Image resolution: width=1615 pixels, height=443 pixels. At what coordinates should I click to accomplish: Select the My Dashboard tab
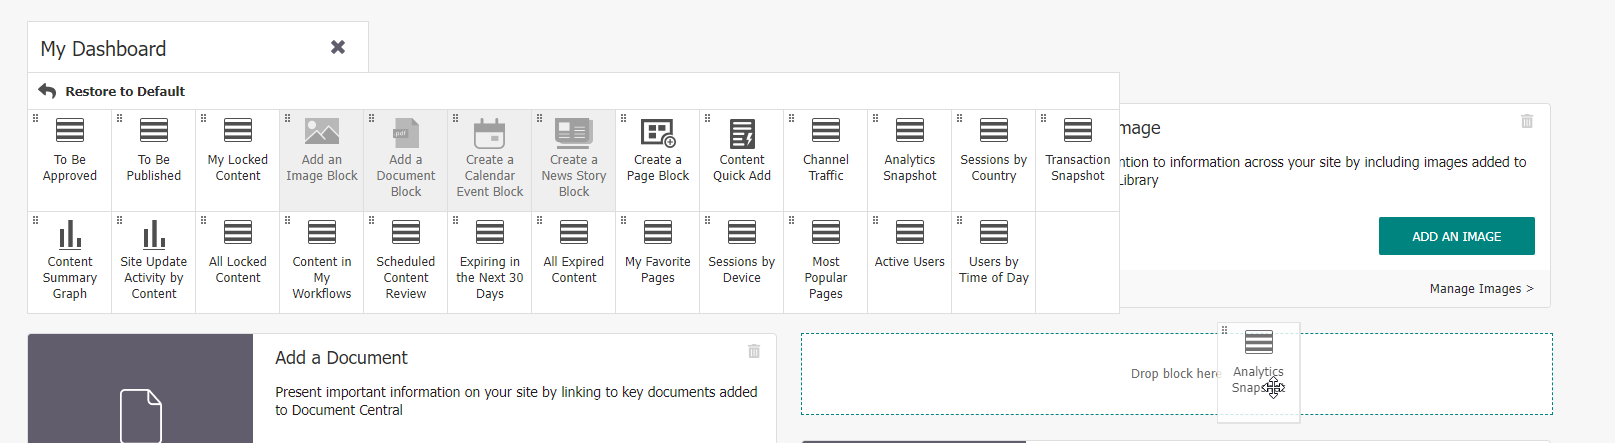coord(104,49)
